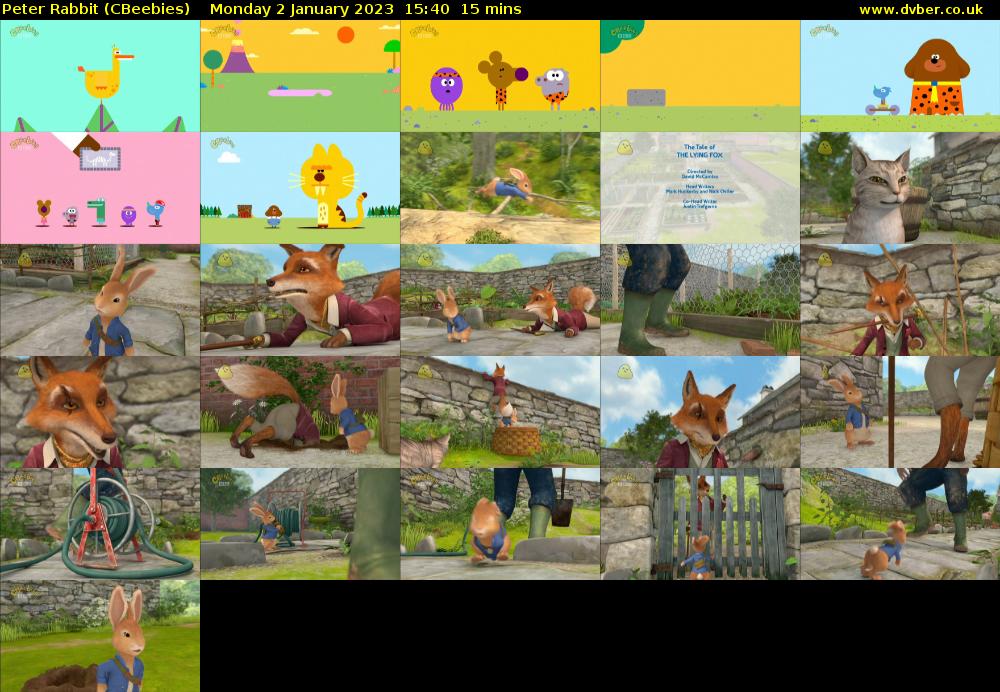
Task: Select the leaping rabbit thumbnail
Action: click(500, 188)
